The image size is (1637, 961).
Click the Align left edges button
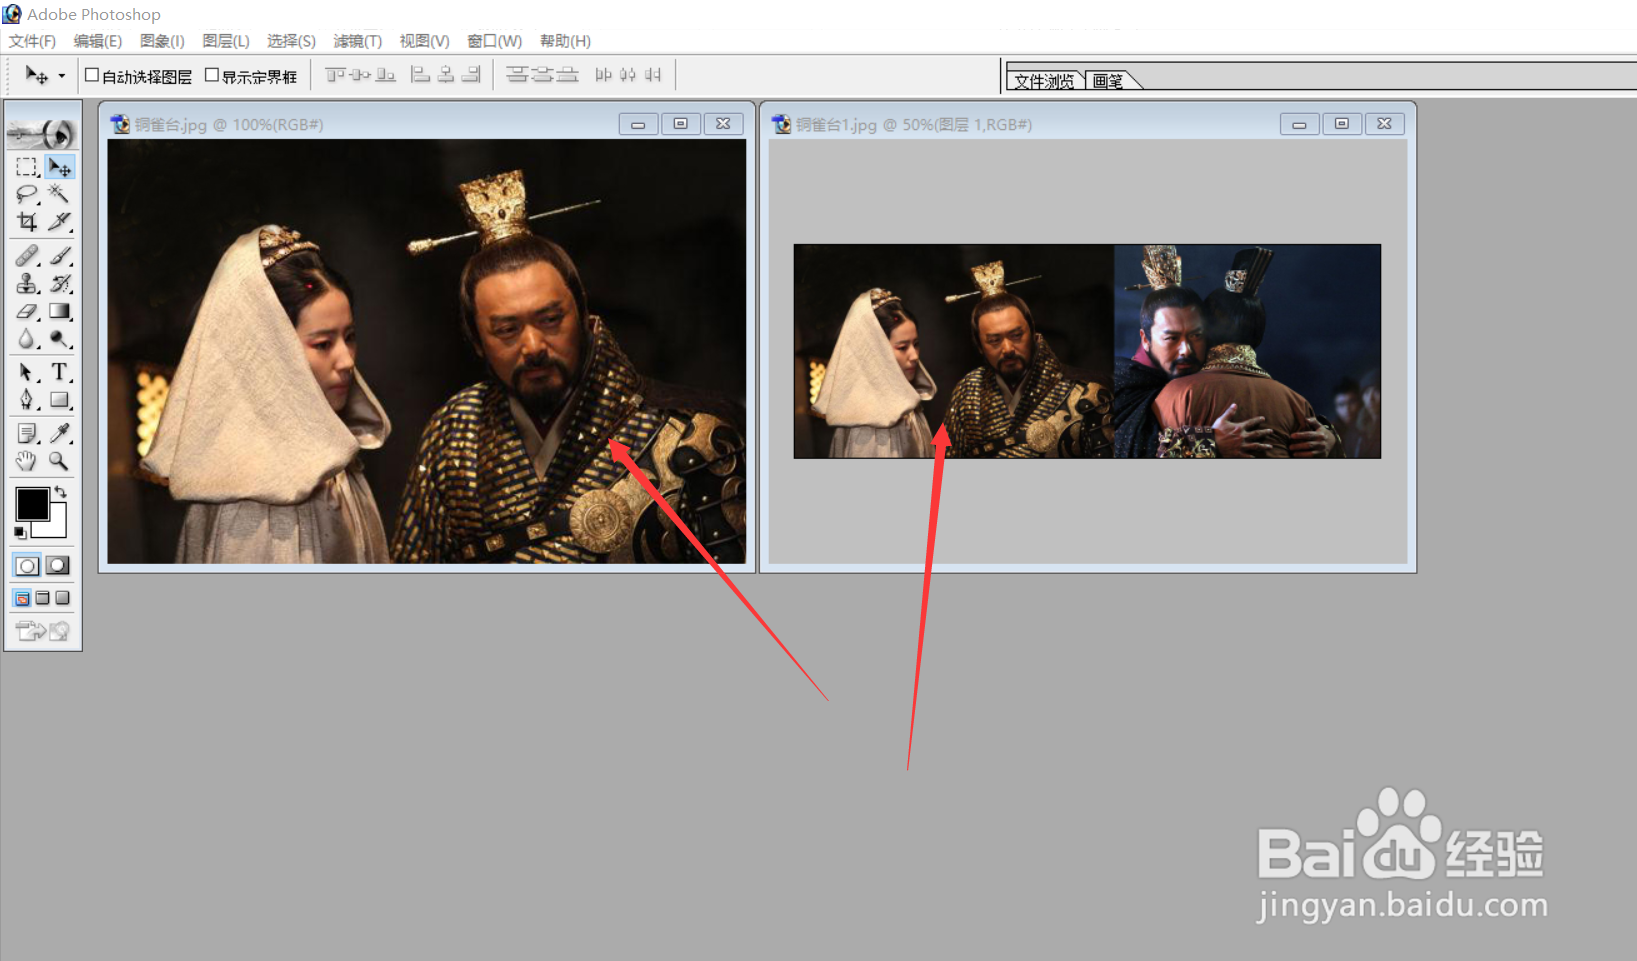tap(421, 75)
